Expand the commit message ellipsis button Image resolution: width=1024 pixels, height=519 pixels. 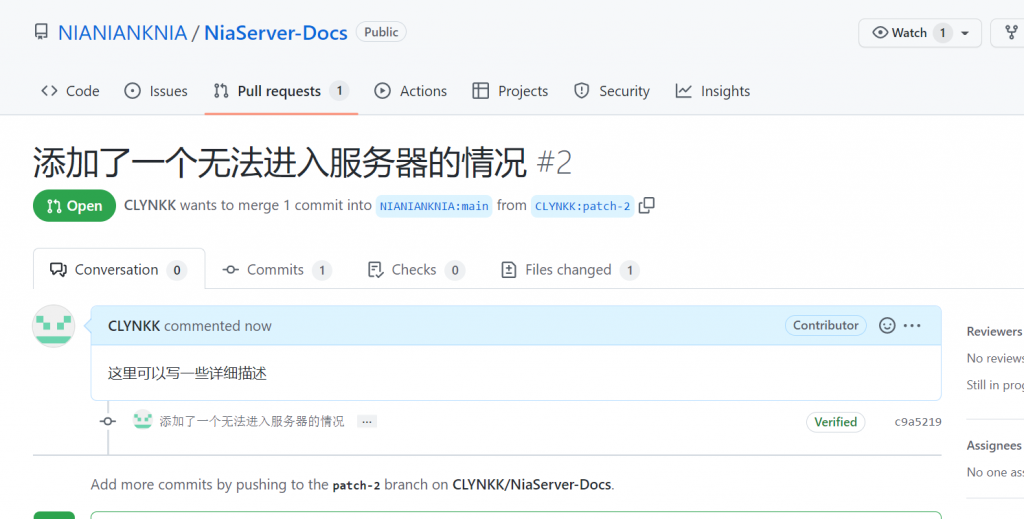coord(367,422)
